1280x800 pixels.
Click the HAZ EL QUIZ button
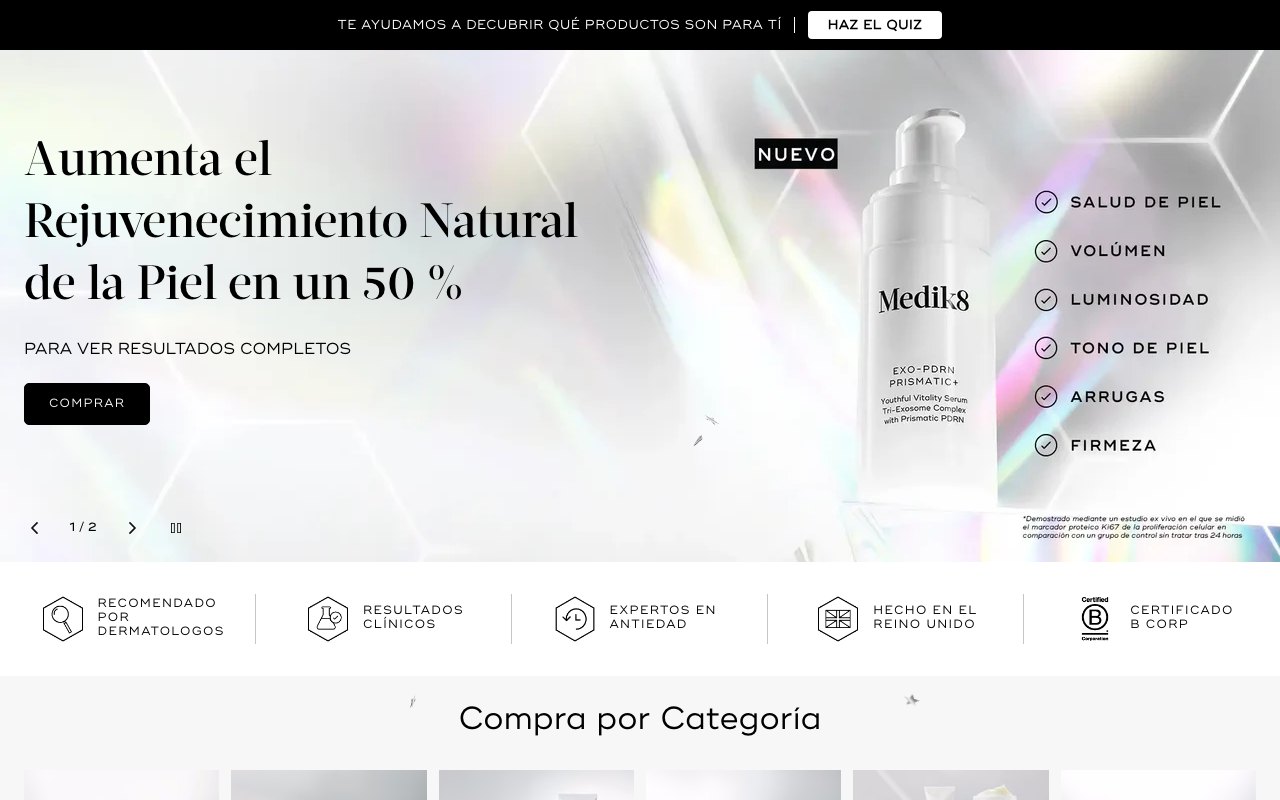[x=874, y=25]
